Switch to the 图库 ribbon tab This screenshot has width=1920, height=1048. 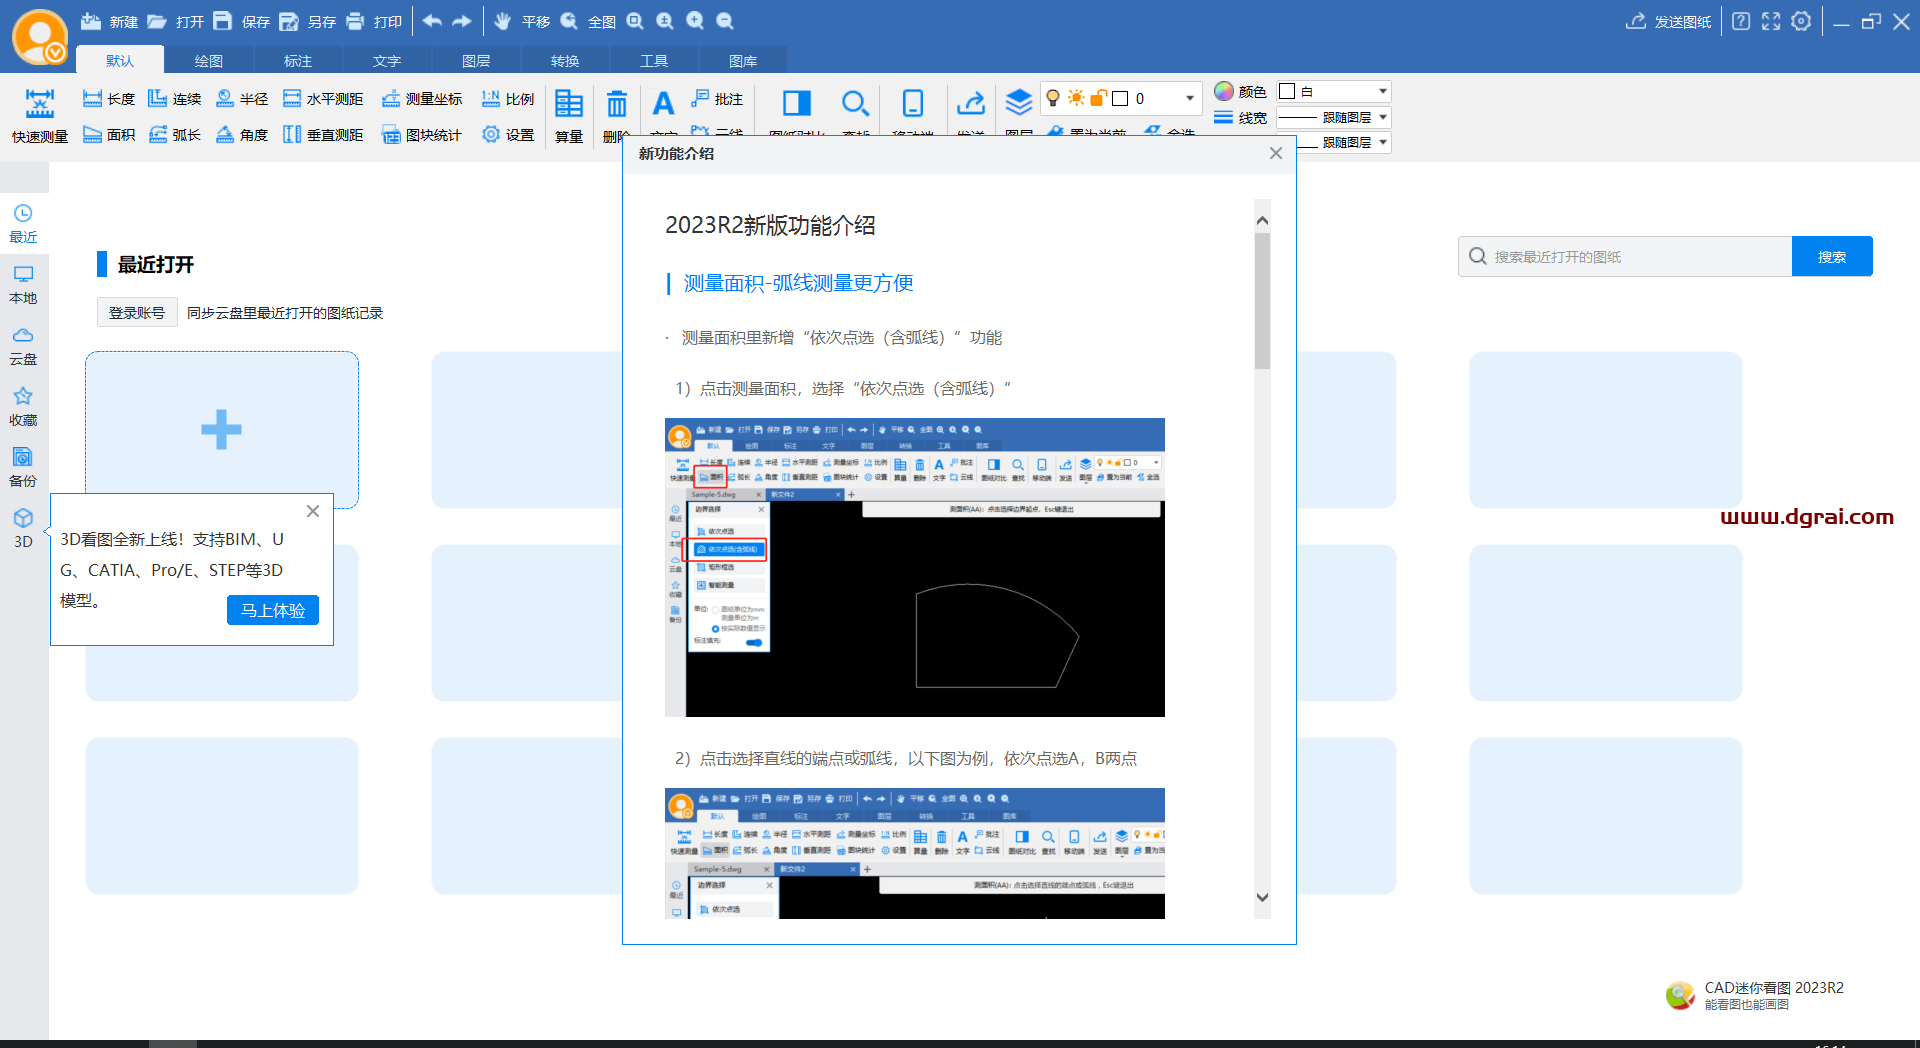point(743,61)
